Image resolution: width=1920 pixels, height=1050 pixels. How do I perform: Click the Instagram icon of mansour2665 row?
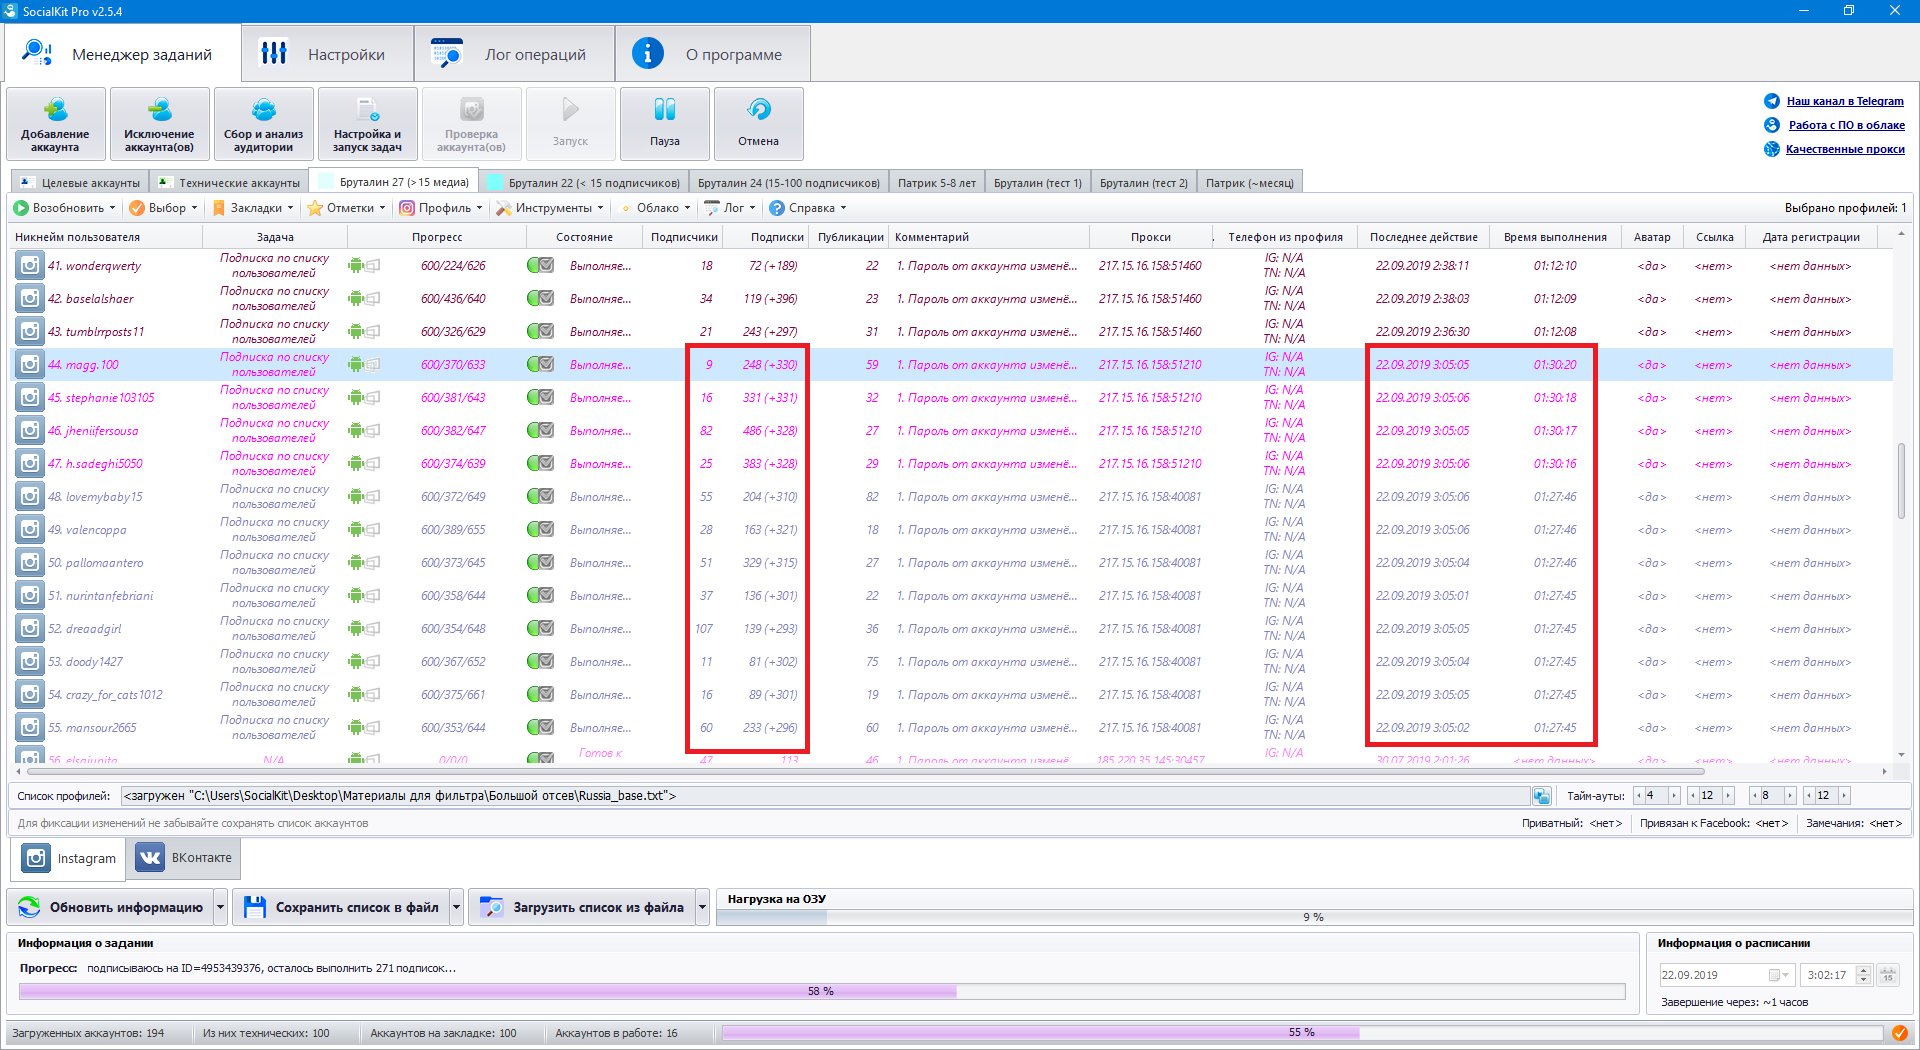pos(30,727)
